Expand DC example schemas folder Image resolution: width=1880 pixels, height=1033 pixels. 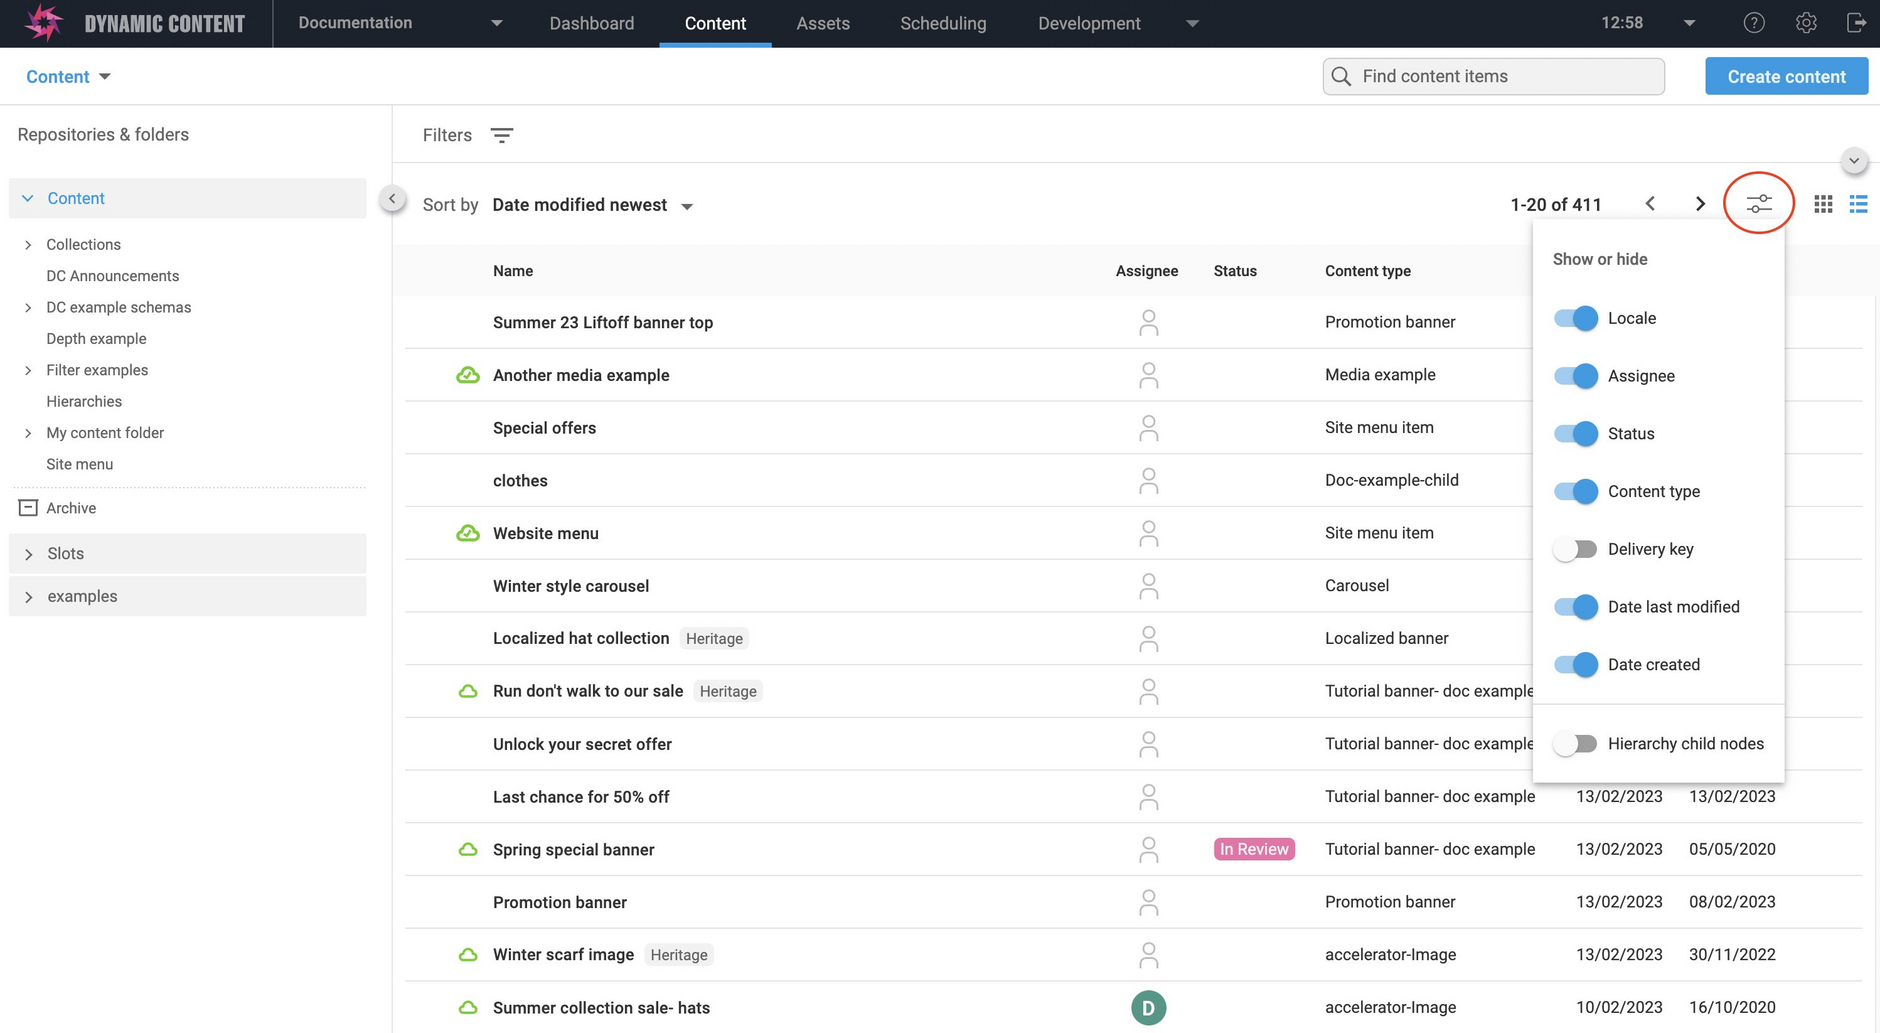coord(28,308)
